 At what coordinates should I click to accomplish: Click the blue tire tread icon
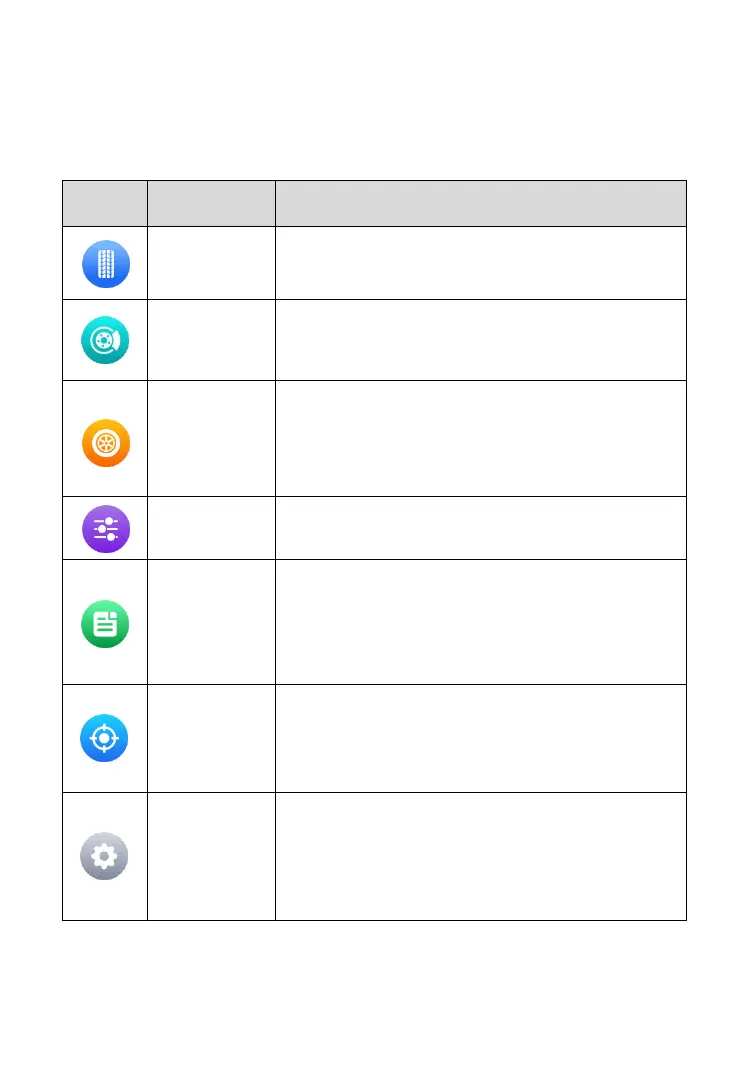(x=105, y=263)
